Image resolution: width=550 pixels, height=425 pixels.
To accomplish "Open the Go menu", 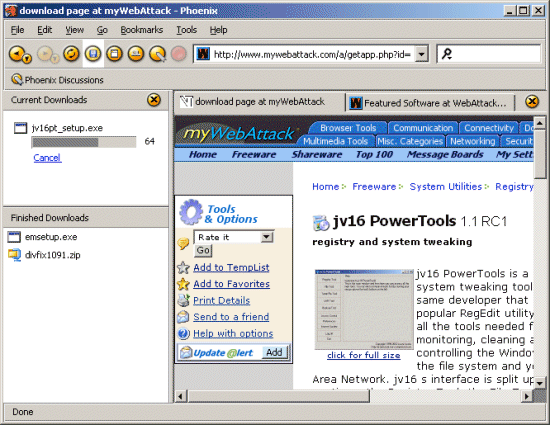I will [x=102, y=30].
